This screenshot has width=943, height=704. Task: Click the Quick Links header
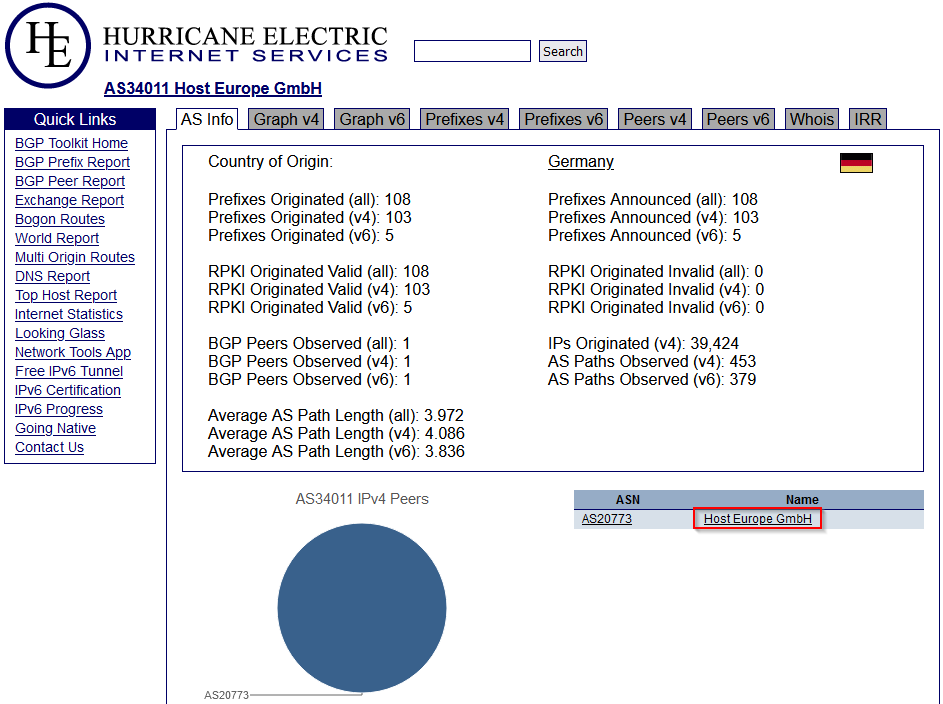coord(80,119)
